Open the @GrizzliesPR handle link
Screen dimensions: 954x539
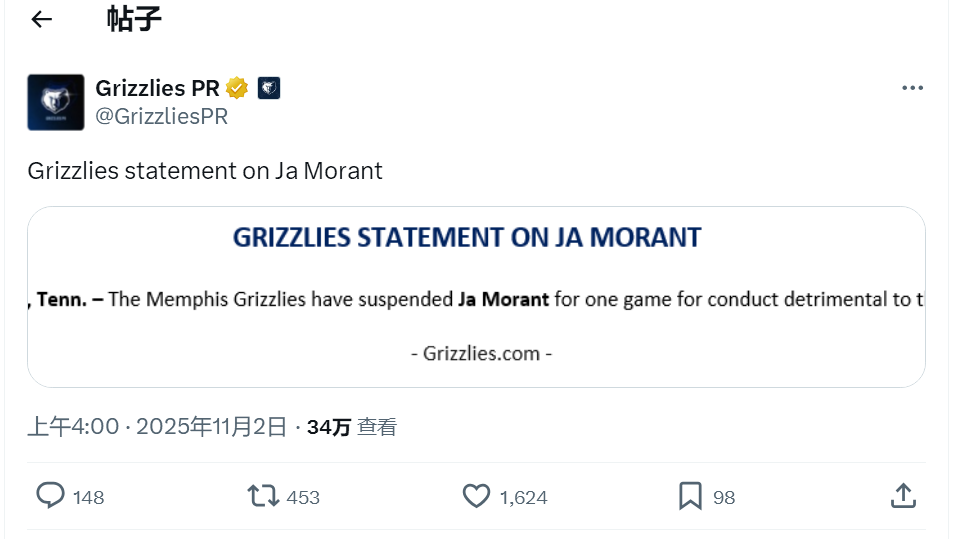pyautogui.click(x=161, y=117)
